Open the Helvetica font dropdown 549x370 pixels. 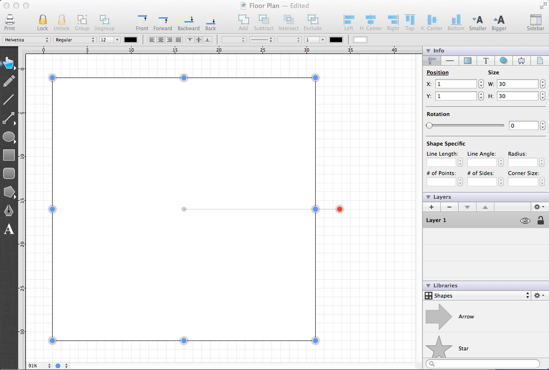tap(26, 40)
